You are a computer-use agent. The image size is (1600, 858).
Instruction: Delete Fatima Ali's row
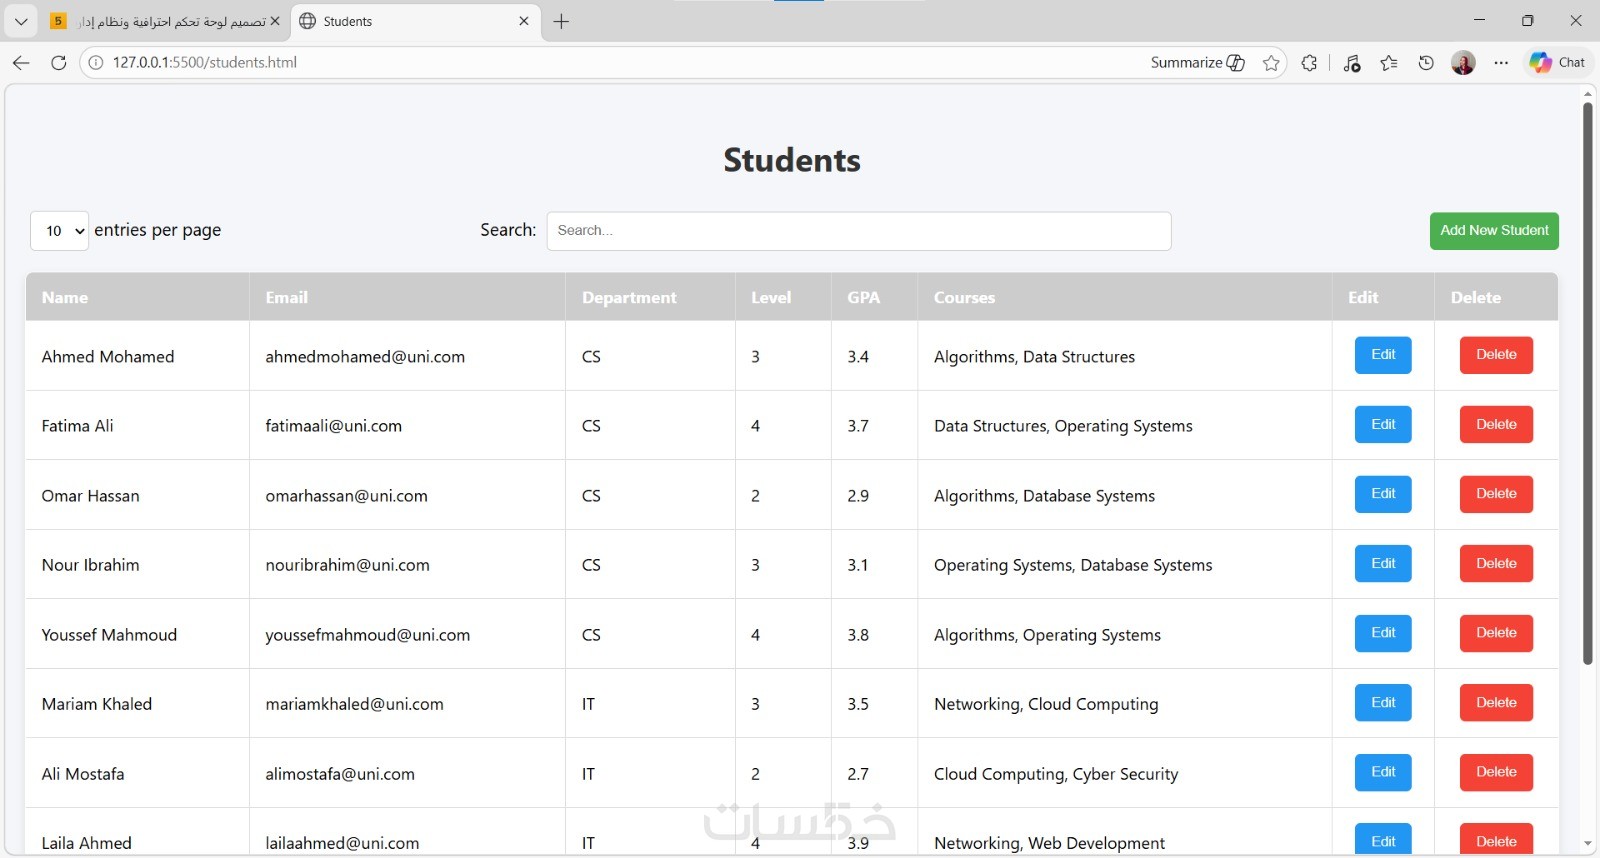(1496, 425)
